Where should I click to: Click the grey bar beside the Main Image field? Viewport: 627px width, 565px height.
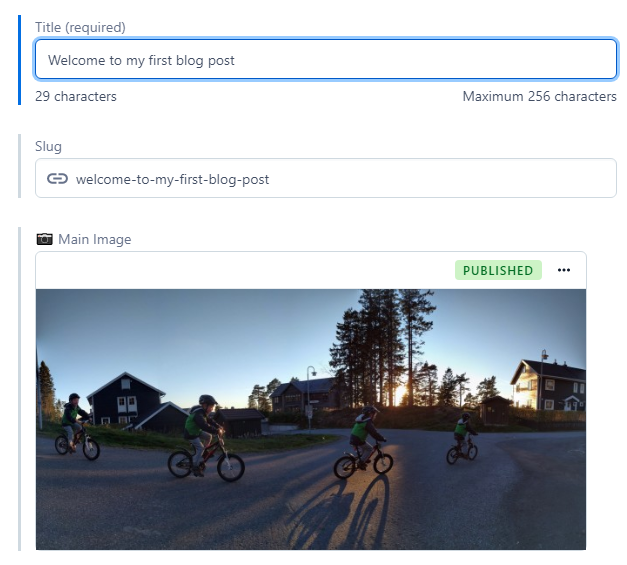pos(19,389)
